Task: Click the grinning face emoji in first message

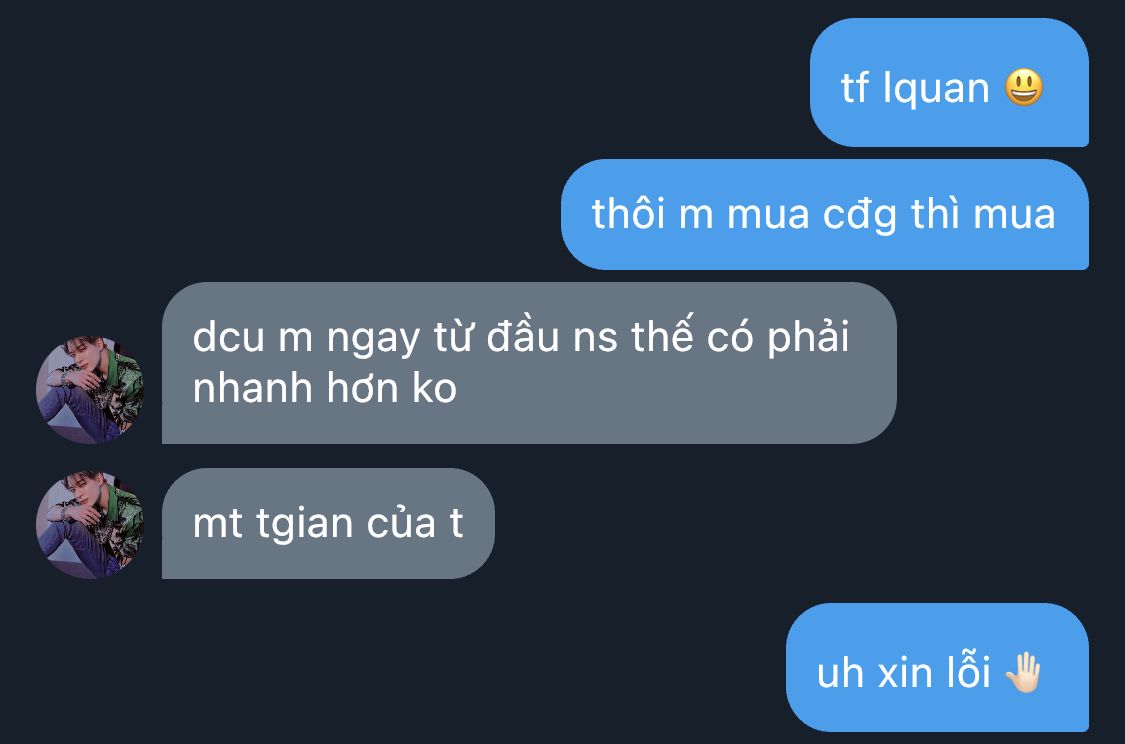Action: tap(1024, 88)
